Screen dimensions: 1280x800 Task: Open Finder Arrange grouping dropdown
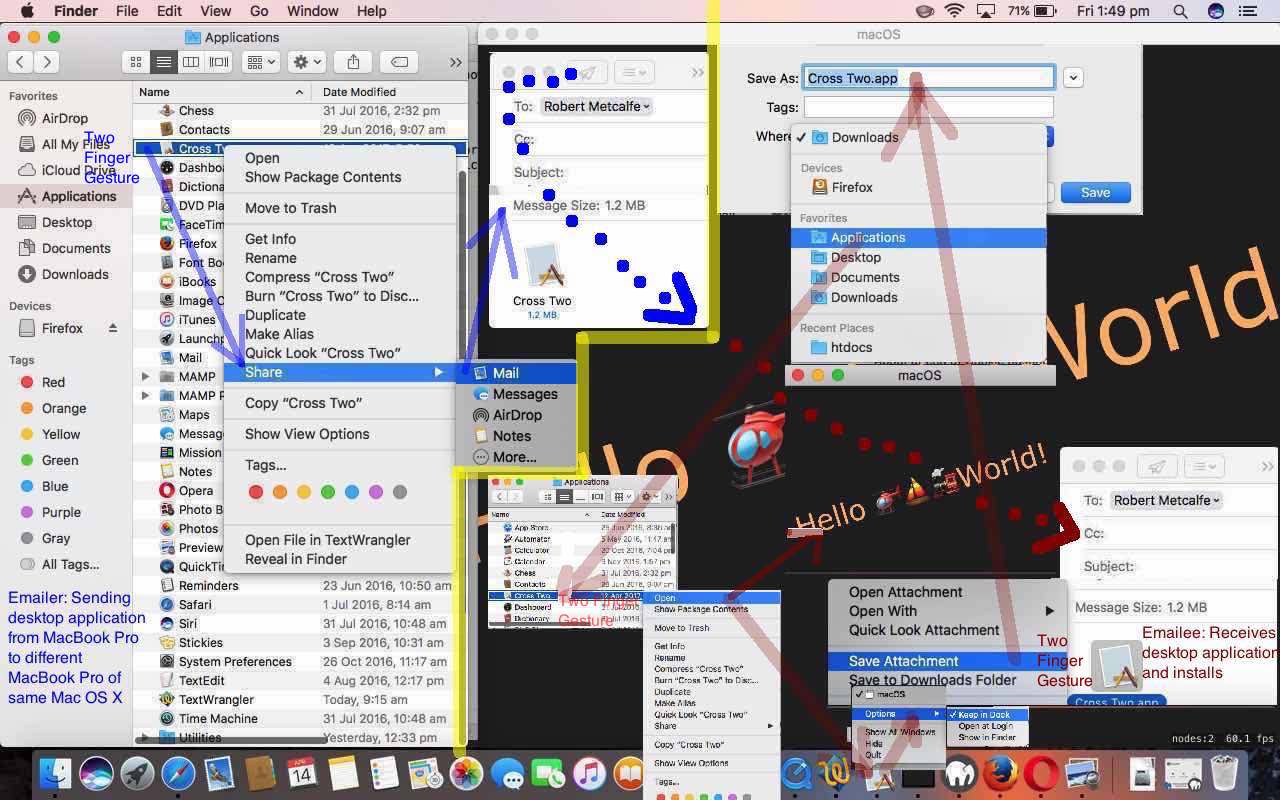pyautogui.click(x=261, y=62)
